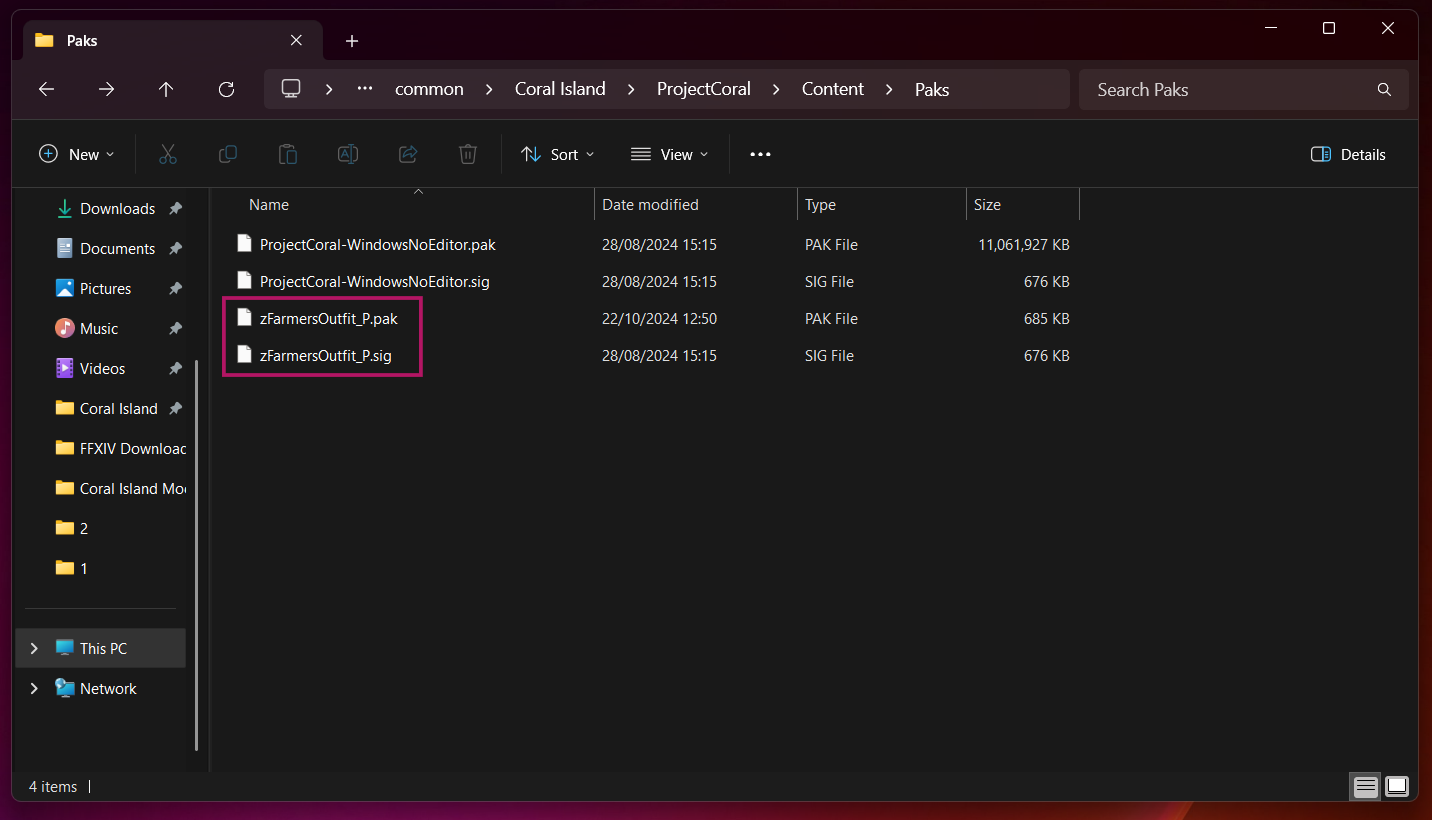Click the PC monitor icon in address bar
The height and width of the screenshot is (820, 1432).
[x=291, y=89]
